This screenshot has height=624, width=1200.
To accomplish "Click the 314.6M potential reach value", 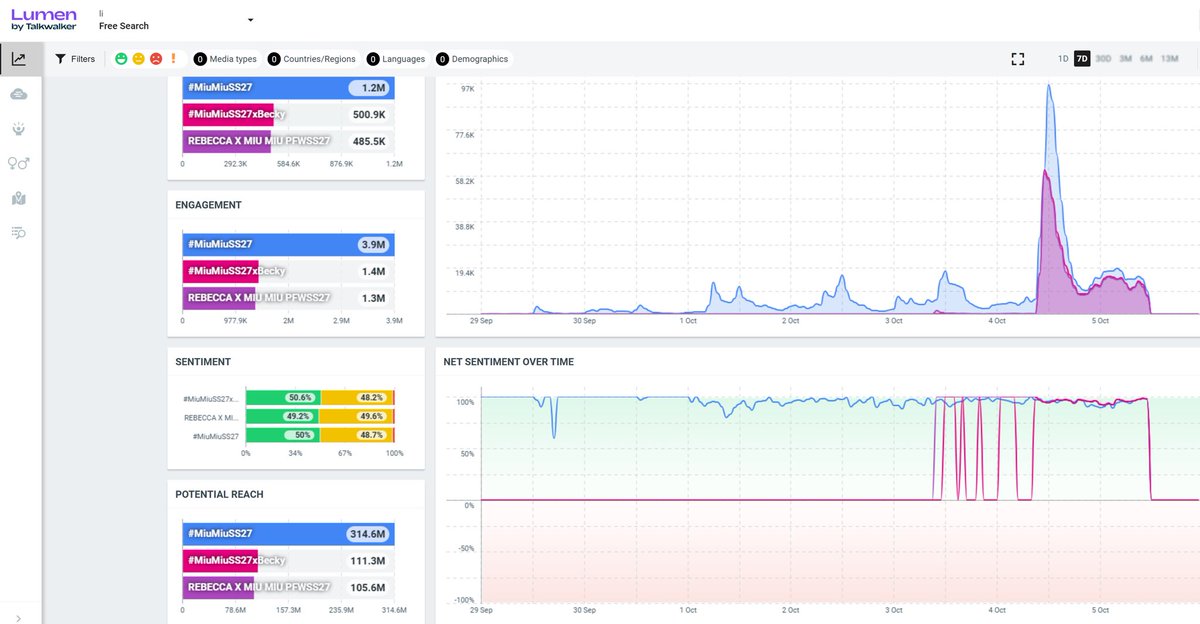I will pos(369,534).
